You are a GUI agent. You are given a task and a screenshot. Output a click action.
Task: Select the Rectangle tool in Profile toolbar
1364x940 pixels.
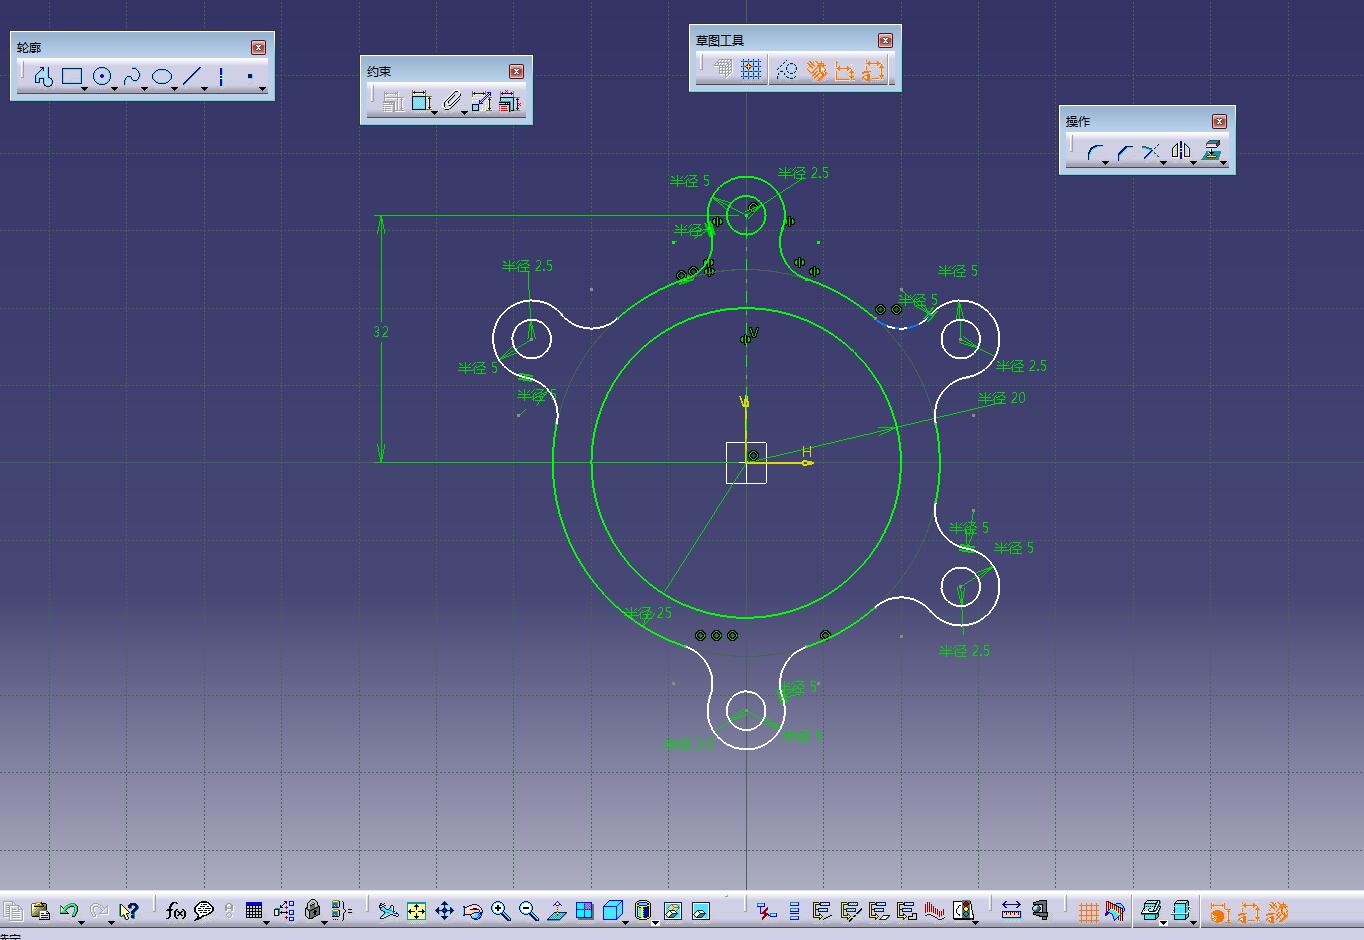point(71,77)
